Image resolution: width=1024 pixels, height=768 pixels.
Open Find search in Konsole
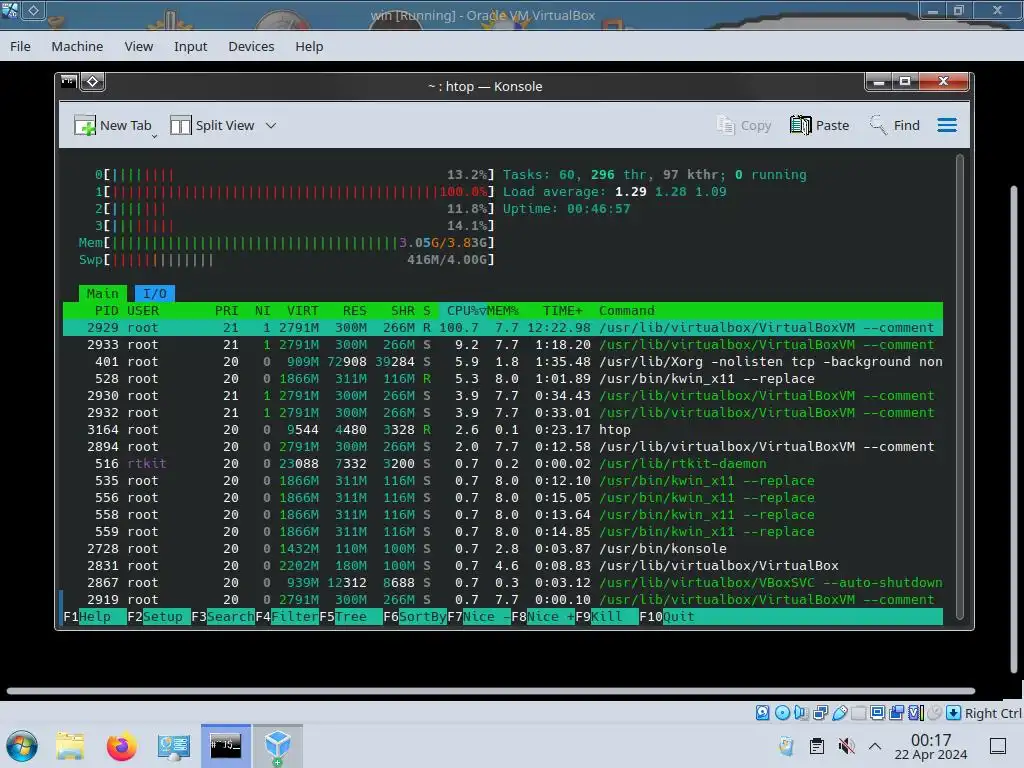pos(894,125)
